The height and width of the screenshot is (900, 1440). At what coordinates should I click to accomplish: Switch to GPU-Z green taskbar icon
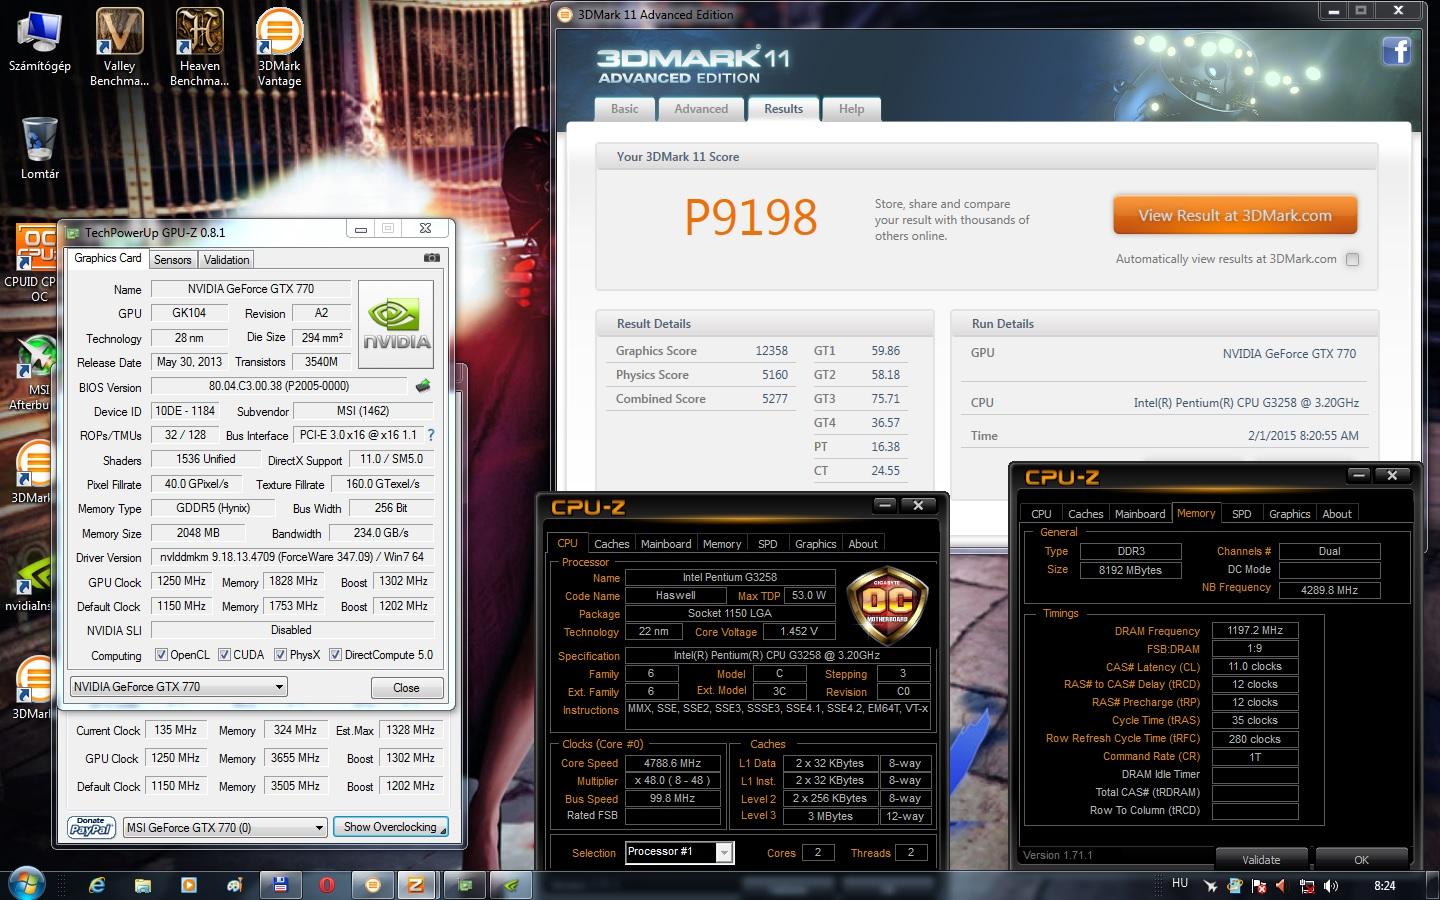pyautogui.click(x=465, y=885)
